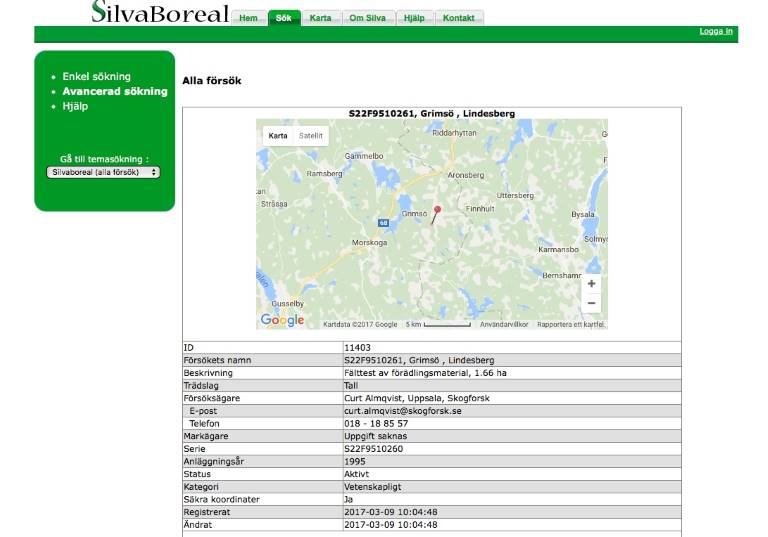Image resolution: width=768 pixels, height=537 pixels.
Task: Click the red location pin near Grimsö
Action: (x=437, y=211)
